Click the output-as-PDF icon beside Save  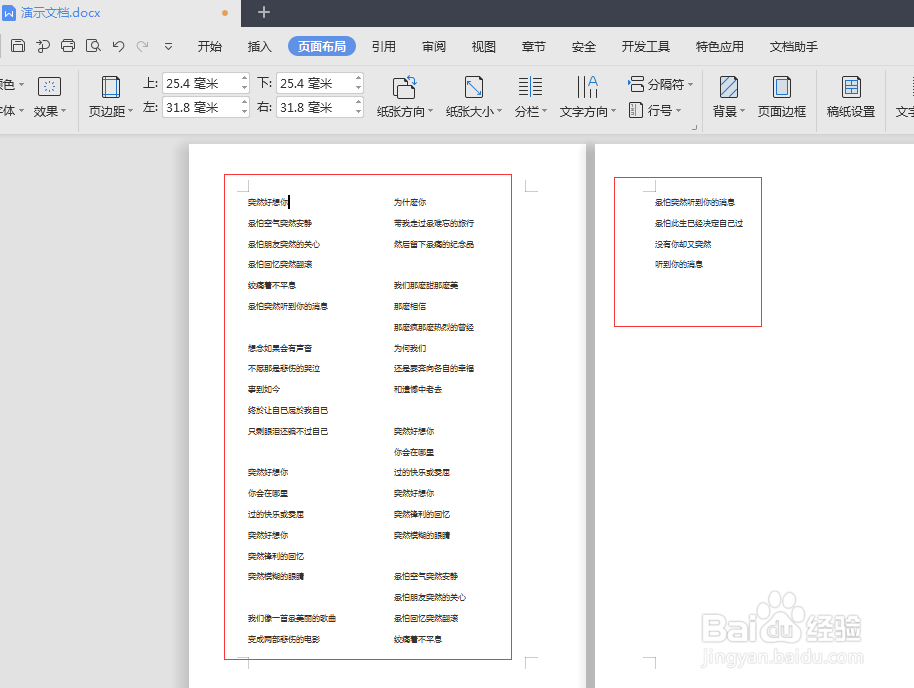[43, 46]
